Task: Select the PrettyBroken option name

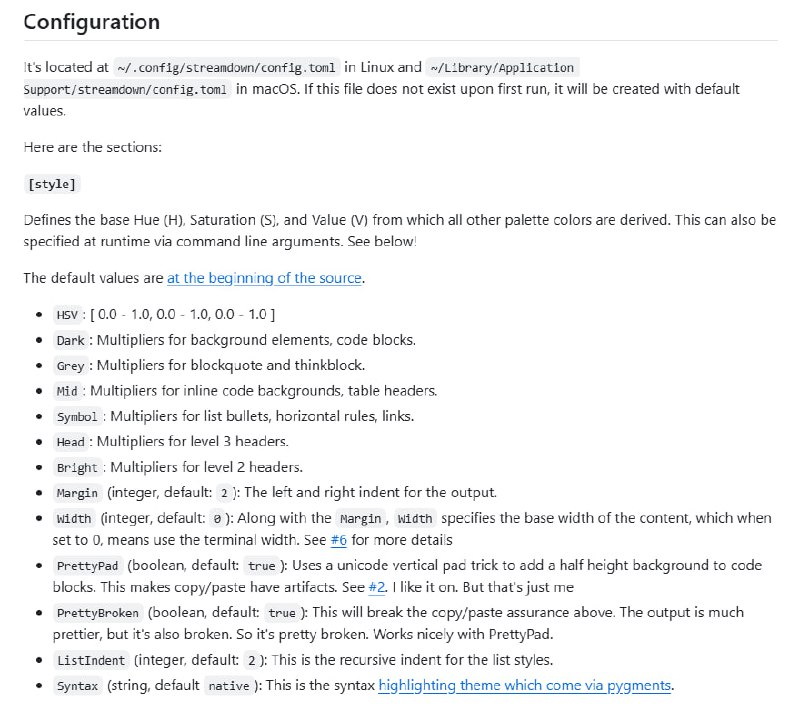Action: [98, 612]
